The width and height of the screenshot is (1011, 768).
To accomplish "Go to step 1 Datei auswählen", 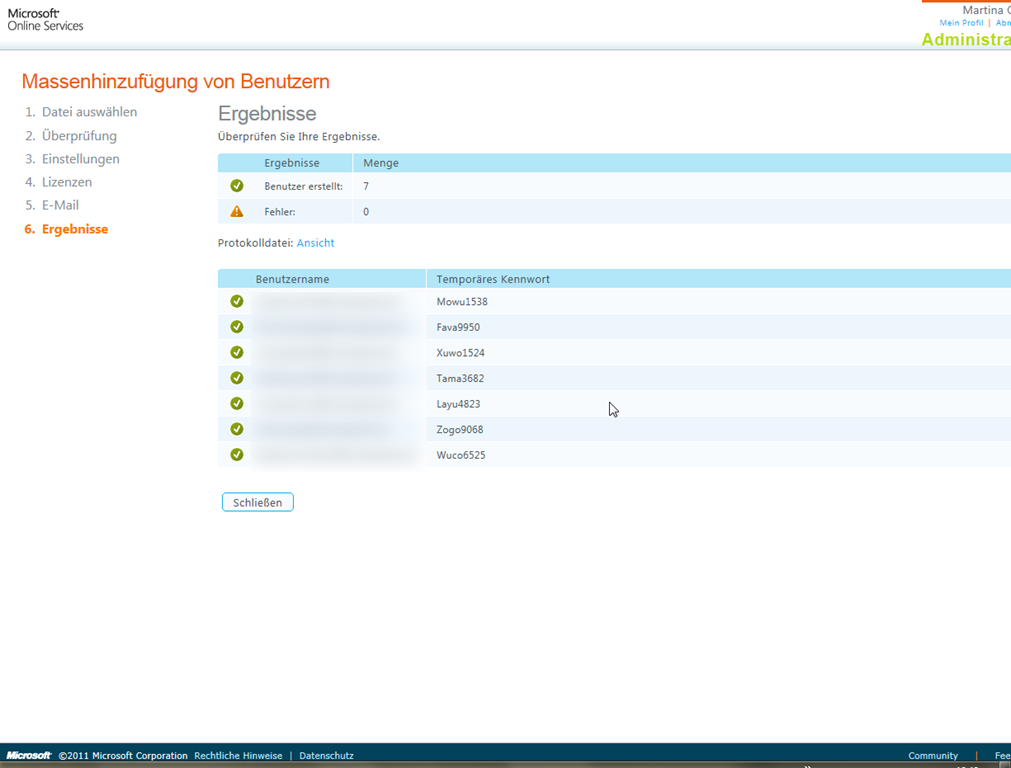I will (x=89, y=112).
